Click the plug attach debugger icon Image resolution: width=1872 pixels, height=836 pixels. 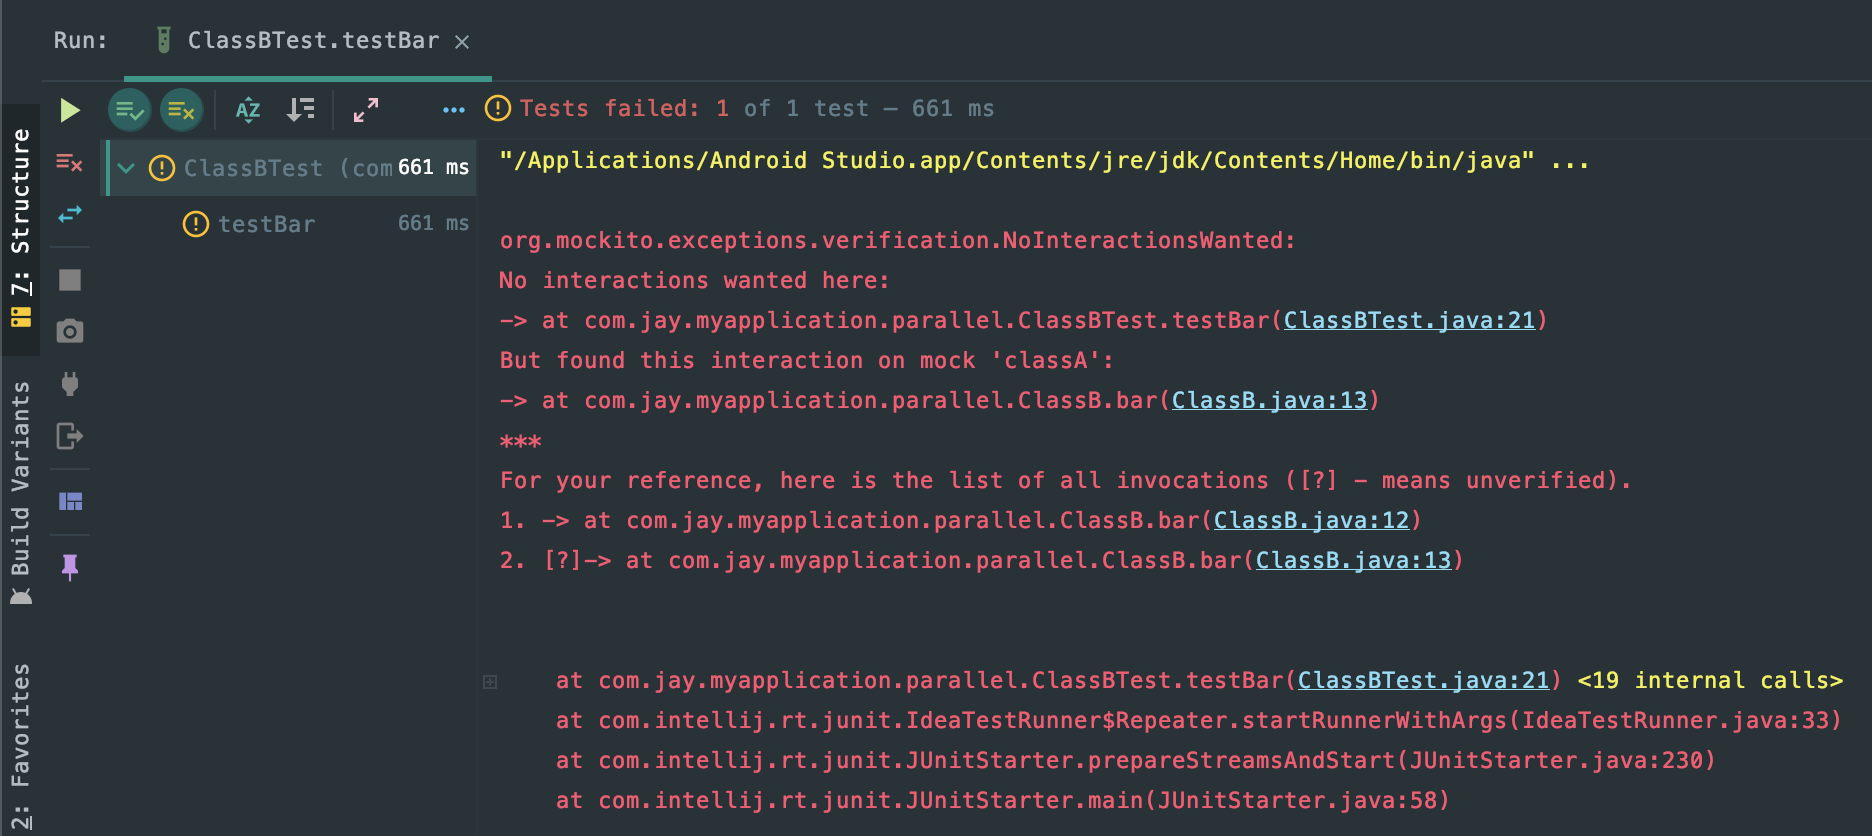70,384
